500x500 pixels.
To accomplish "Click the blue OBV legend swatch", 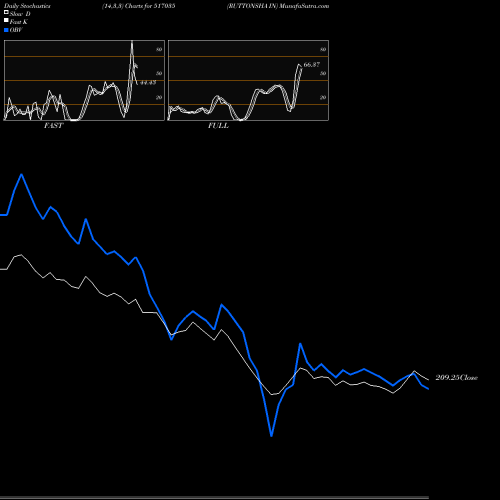I will pyautogui.click(x=6, y=30).
